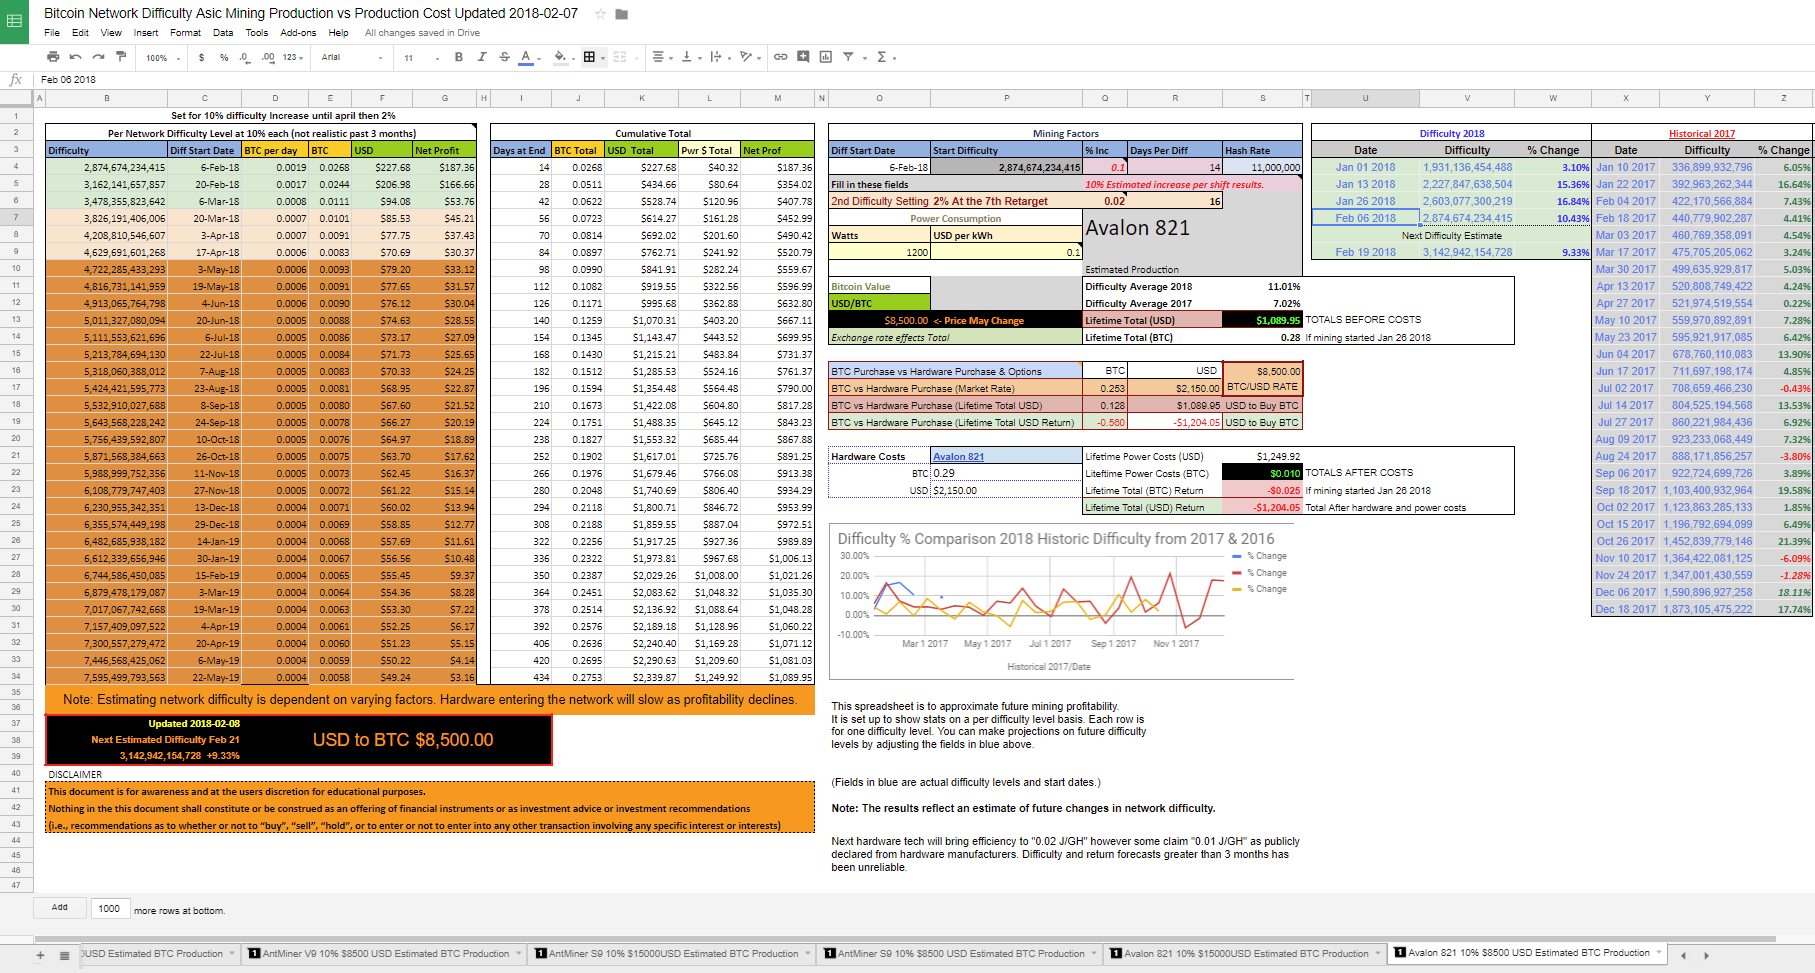Open the Tools menu

click(x=257, y=33)
